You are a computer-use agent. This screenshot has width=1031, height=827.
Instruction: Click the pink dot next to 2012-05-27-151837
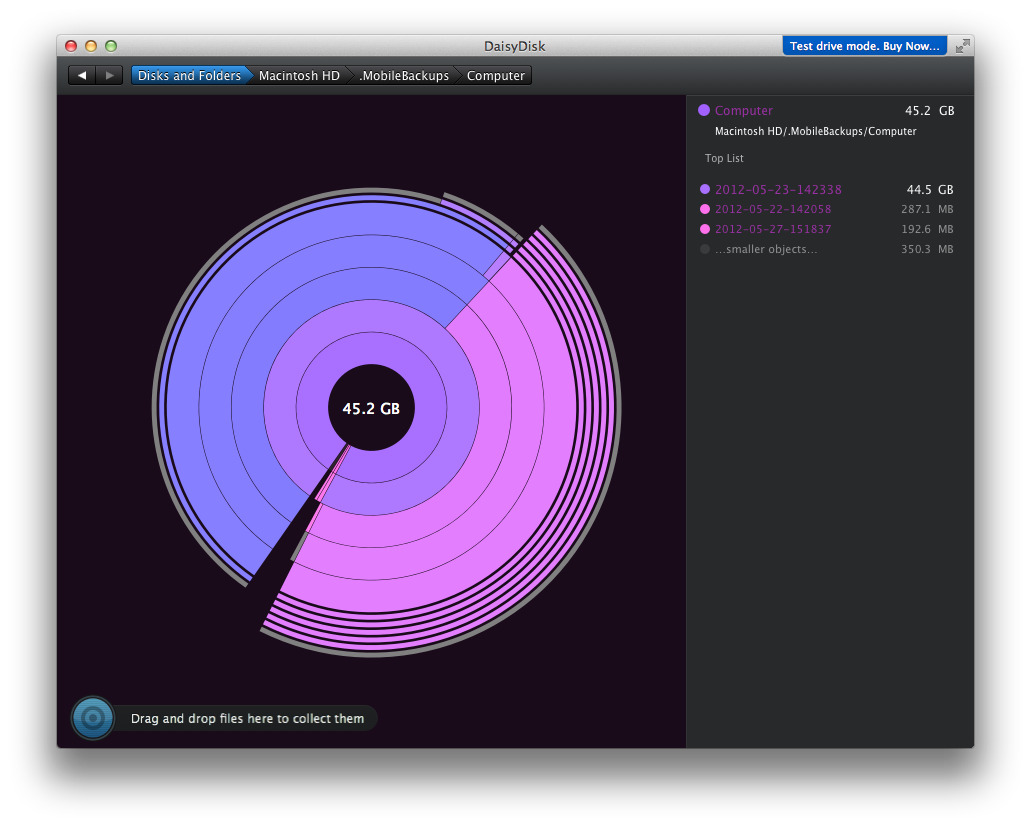point(705,230)
